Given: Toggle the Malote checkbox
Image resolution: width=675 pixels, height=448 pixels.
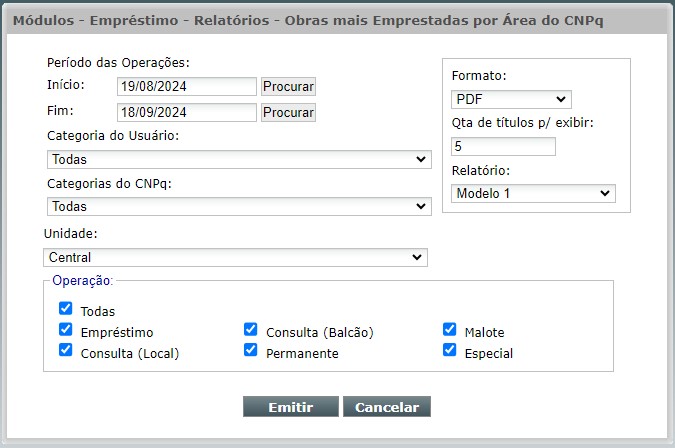Looking at the screenshot, I should (x=449, y=329).
